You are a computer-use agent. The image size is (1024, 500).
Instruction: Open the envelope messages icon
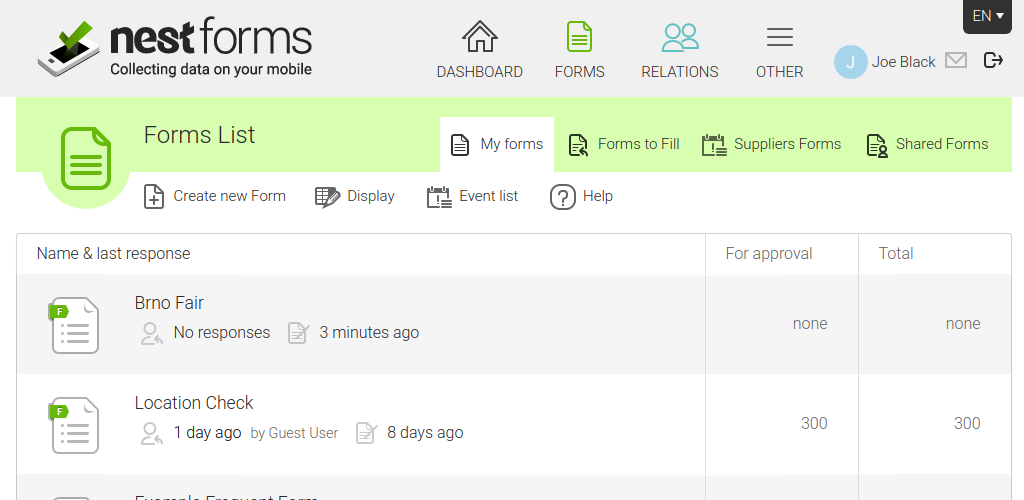956,61
